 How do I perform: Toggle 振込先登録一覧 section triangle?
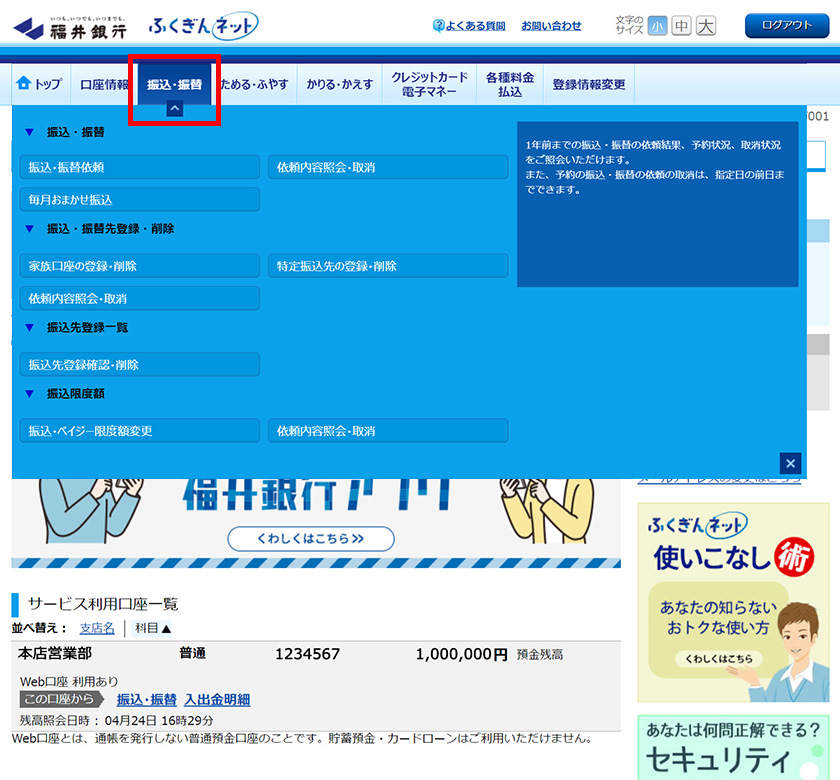coord(29,327)
